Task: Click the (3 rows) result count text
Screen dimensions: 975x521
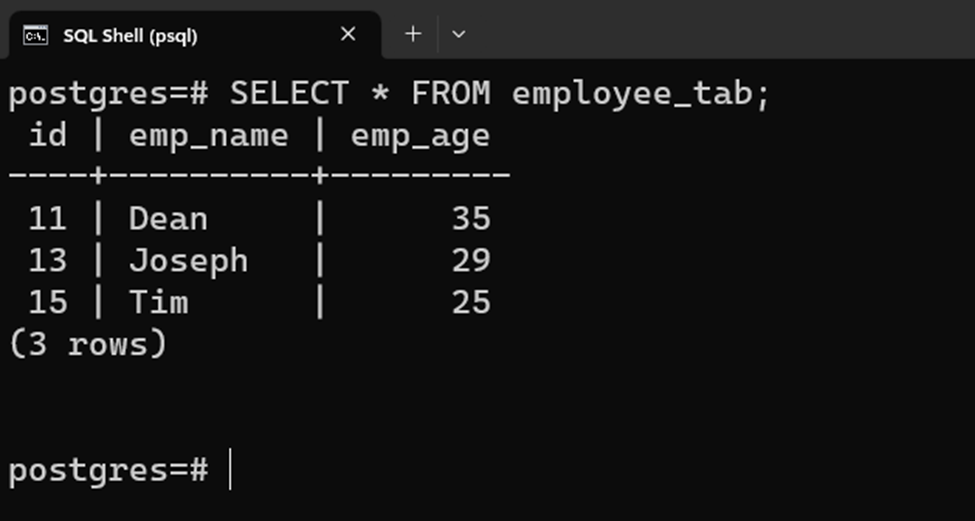Action: 88,344
